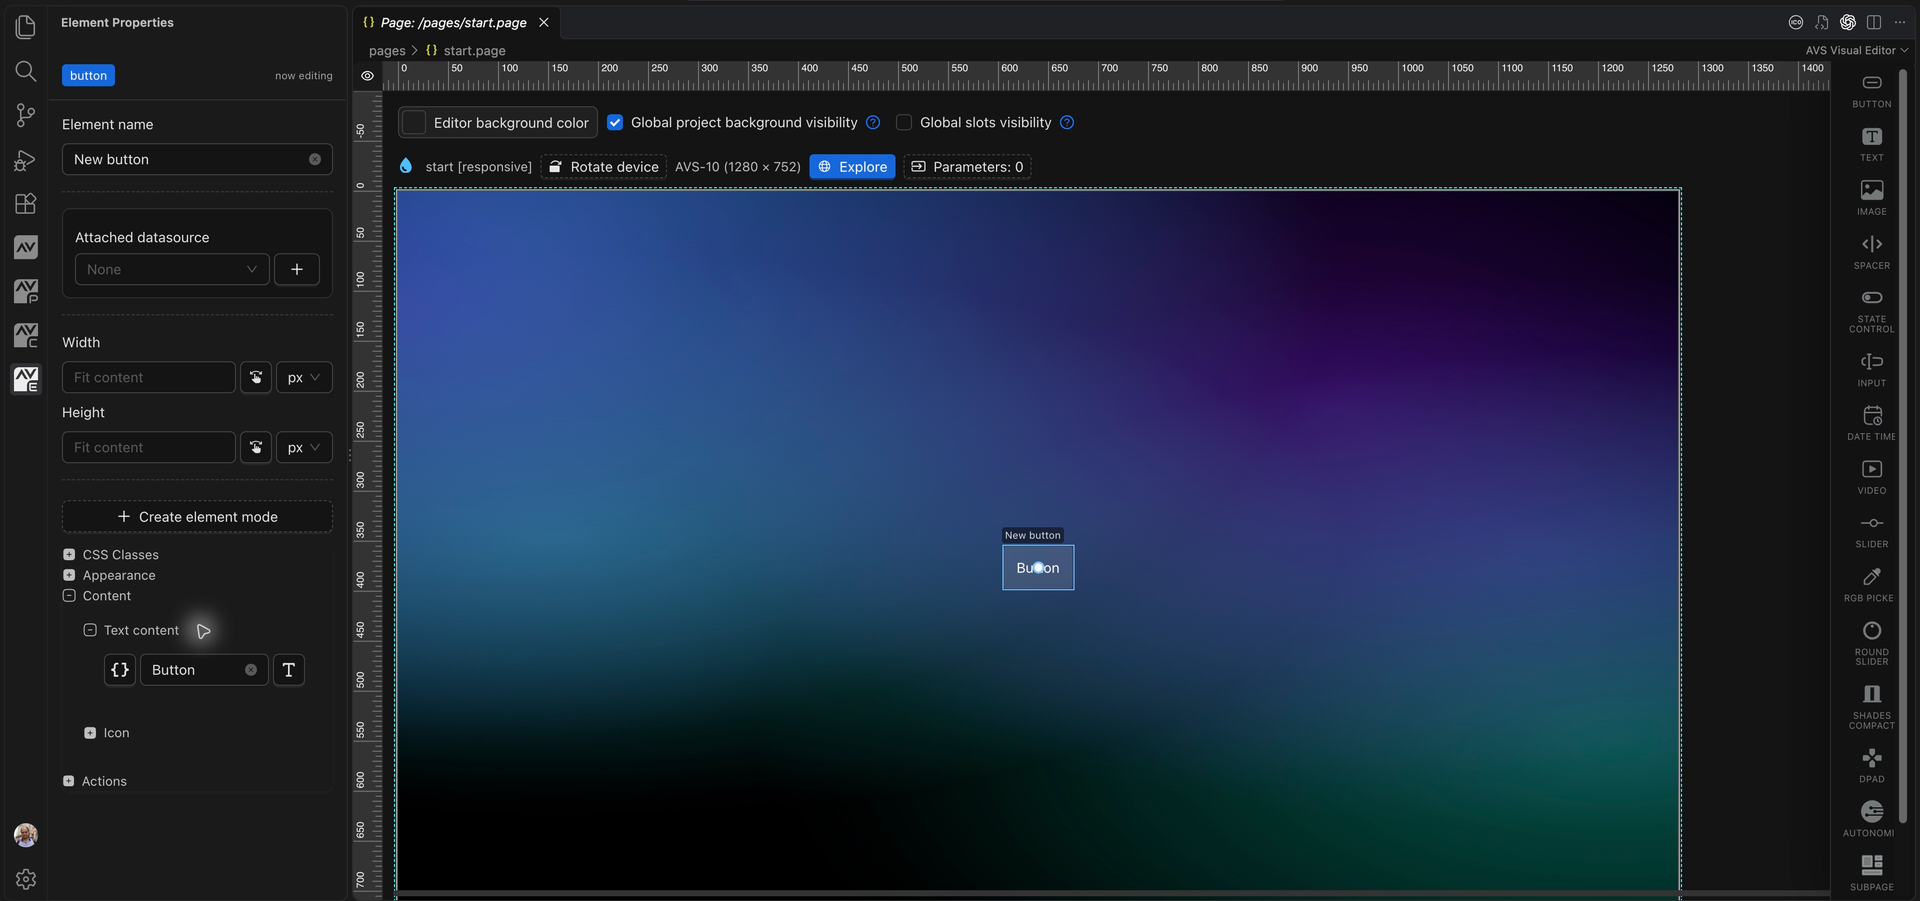Open Extensions icon in activity bar

point(26,204)
